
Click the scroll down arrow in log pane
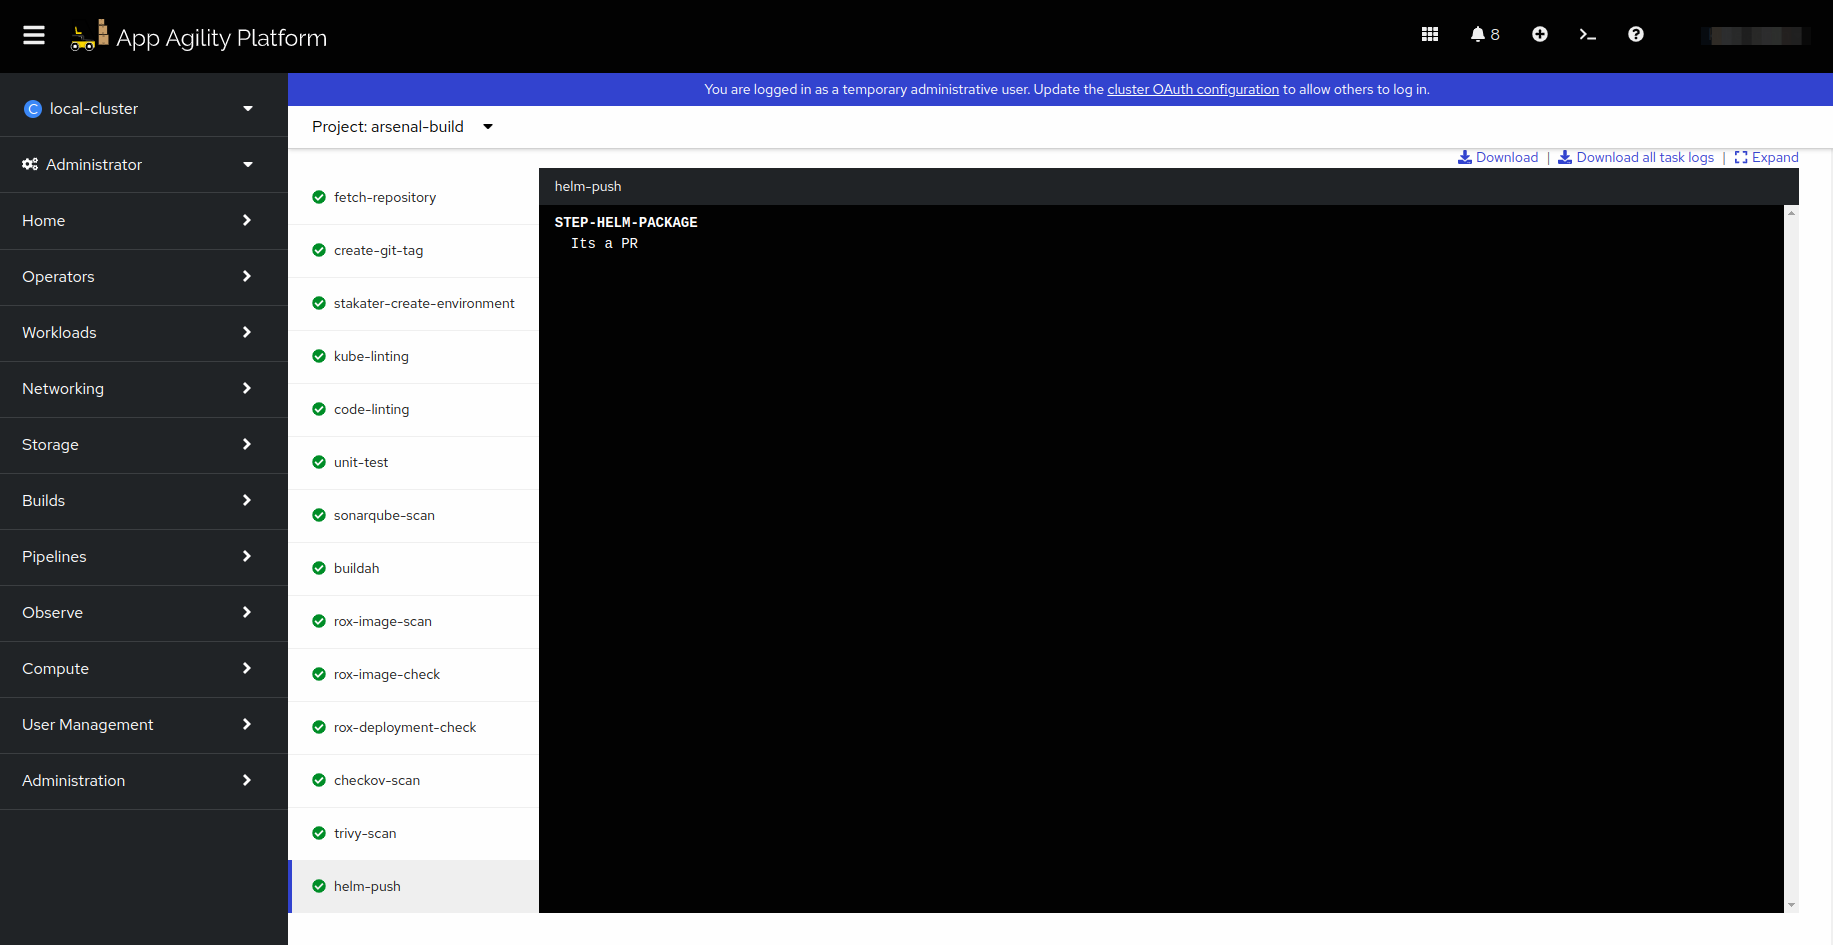1791,905
